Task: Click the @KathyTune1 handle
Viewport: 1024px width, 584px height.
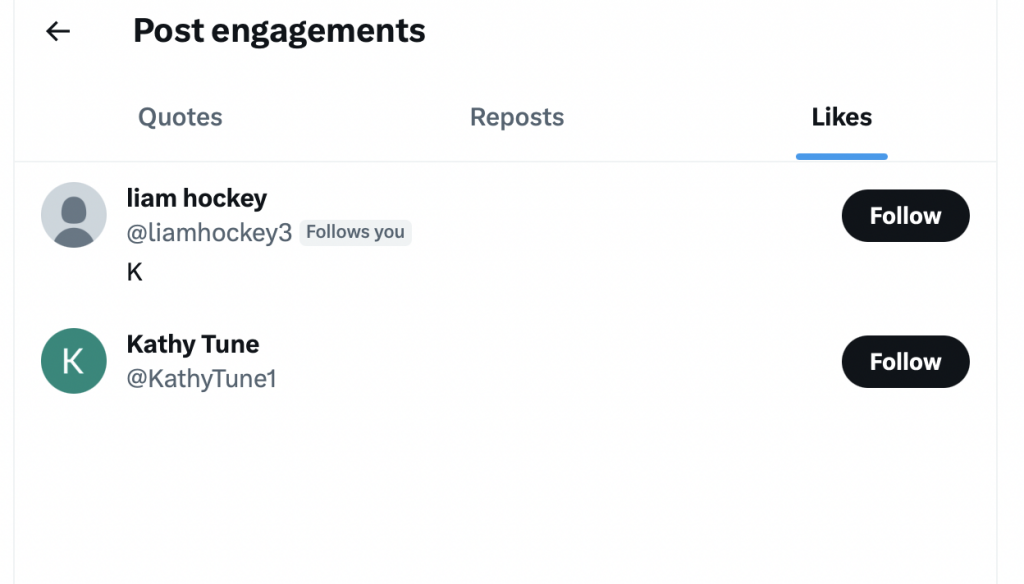Action: (201, 379)
